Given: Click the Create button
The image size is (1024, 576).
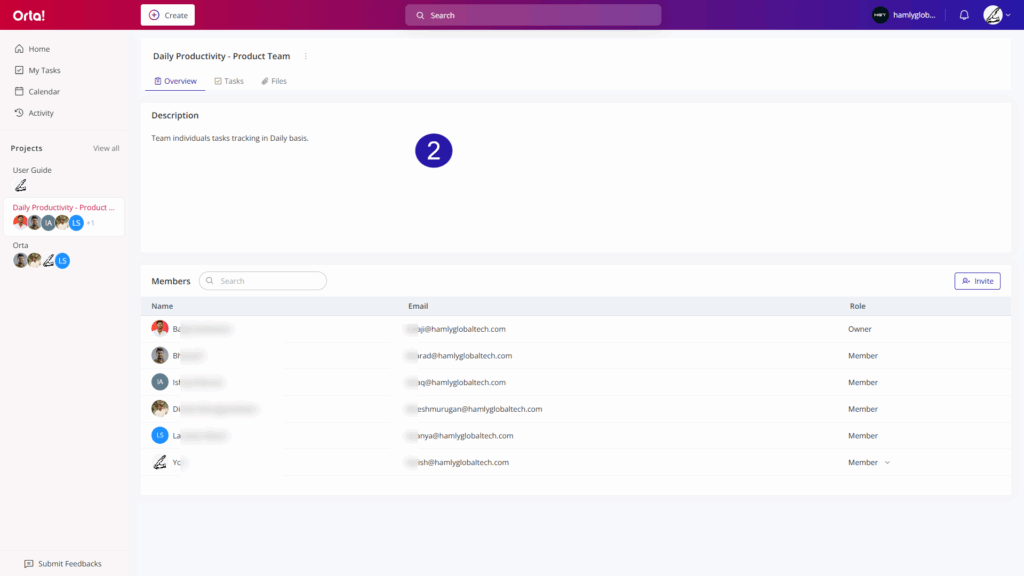Looking at the screenshot, I should pyautogui.click(x=168, y=15).
